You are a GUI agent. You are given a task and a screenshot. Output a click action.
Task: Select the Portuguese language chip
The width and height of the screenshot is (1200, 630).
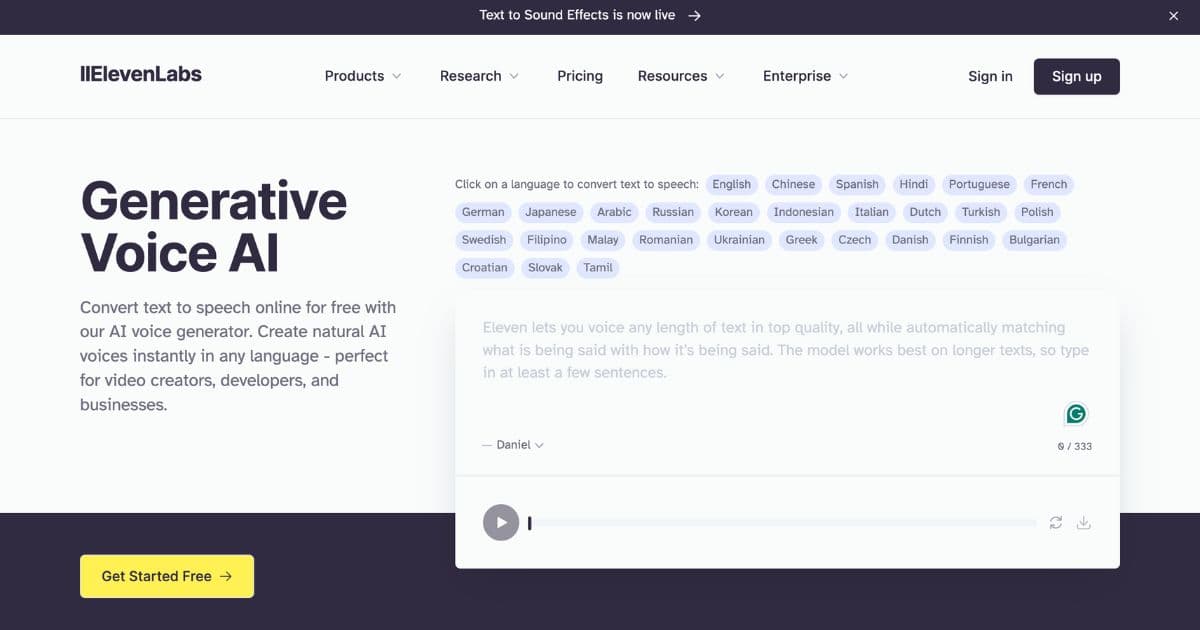(979, 184)
